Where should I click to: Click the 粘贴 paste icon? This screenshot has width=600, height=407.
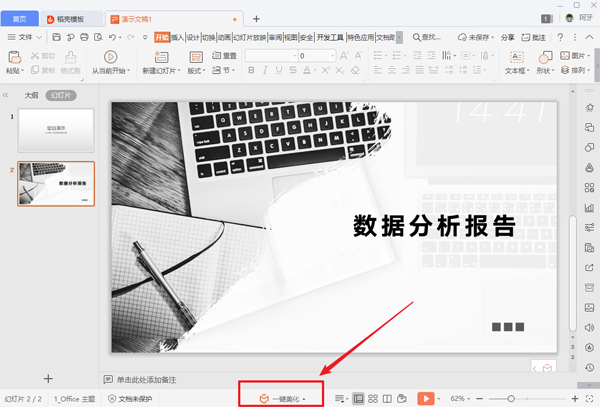13,56
